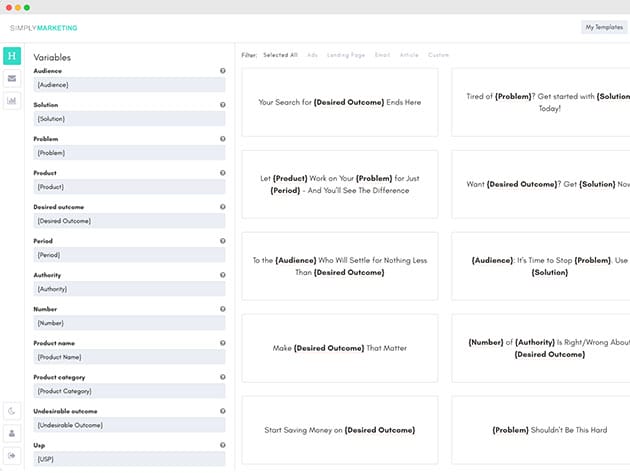
Task: Select the "Start Saving Money" headline card
Action: pyautogui.click(x=340, y=430)
